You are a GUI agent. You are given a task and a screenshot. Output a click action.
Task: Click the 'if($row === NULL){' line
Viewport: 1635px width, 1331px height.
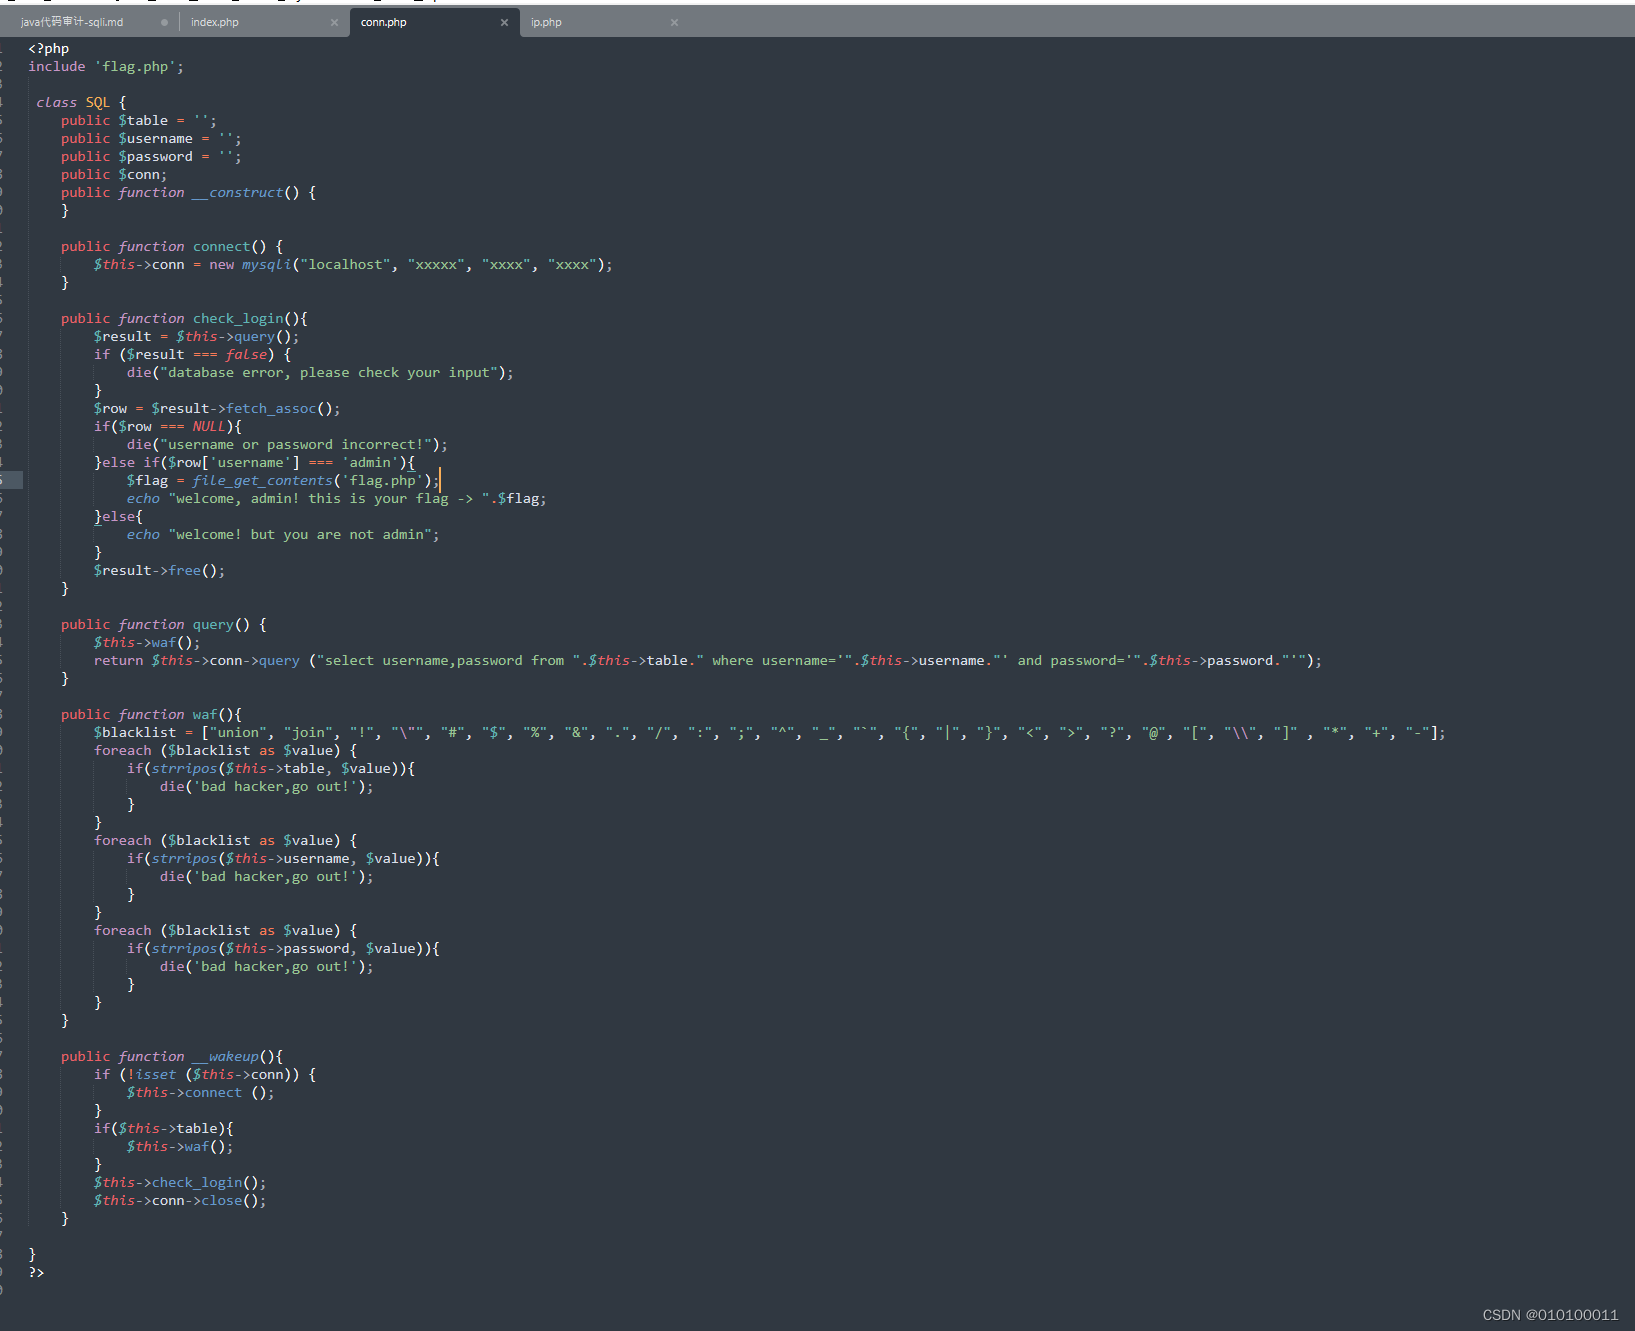click(x=168, y=426)
